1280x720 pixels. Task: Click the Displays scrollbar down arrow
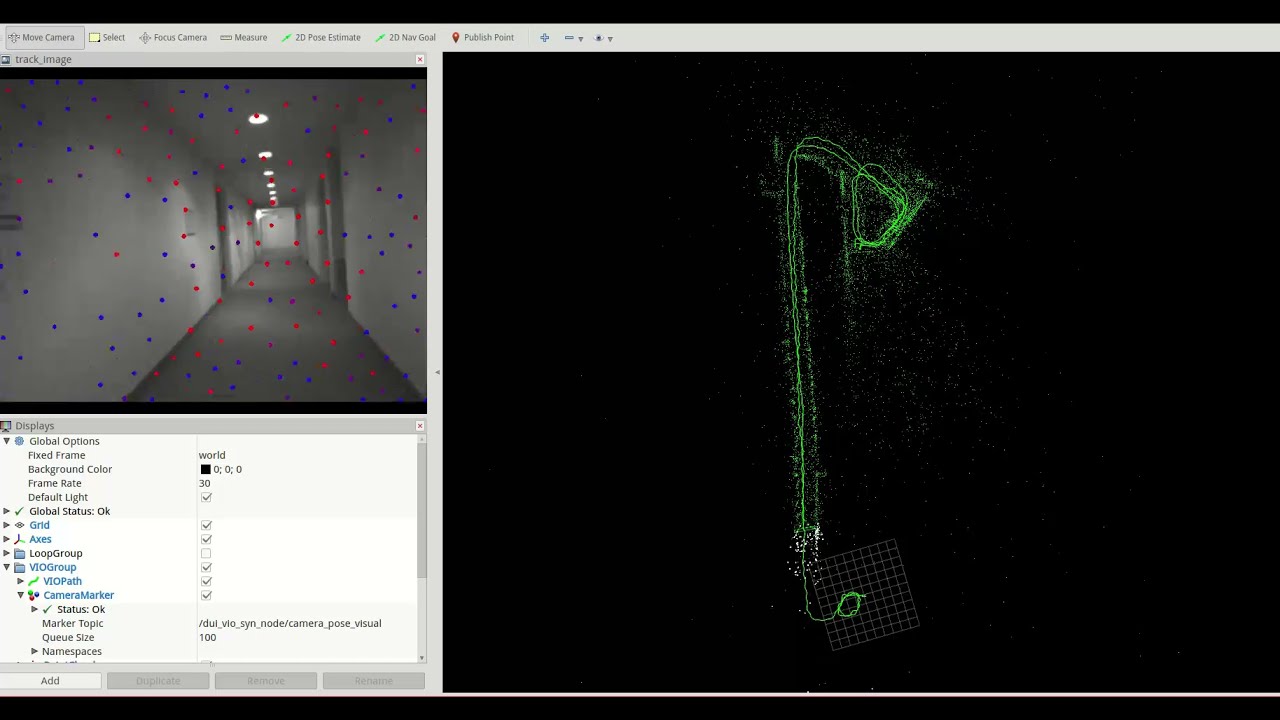click(421, 658)
